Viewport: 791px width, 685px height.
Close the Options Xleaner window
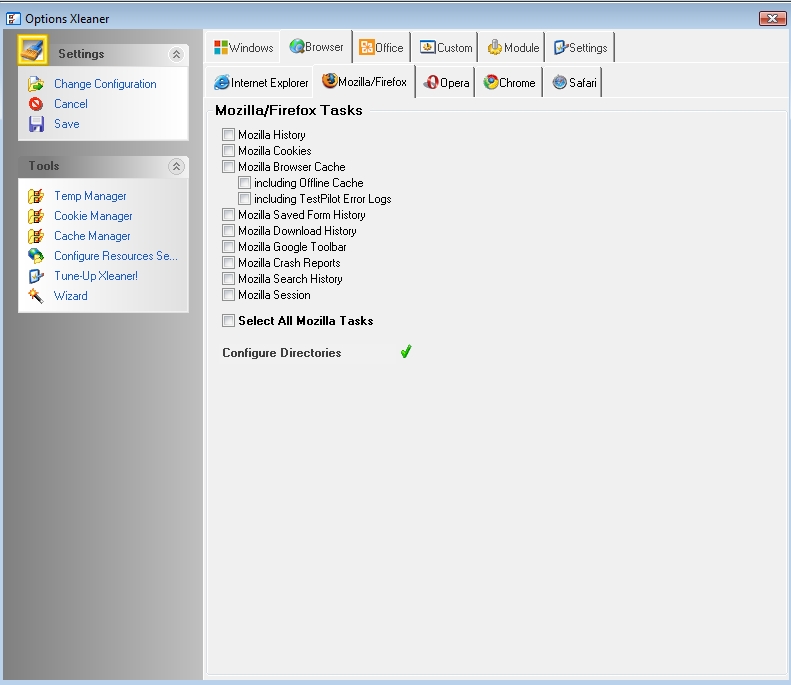(x=772, y=19)
